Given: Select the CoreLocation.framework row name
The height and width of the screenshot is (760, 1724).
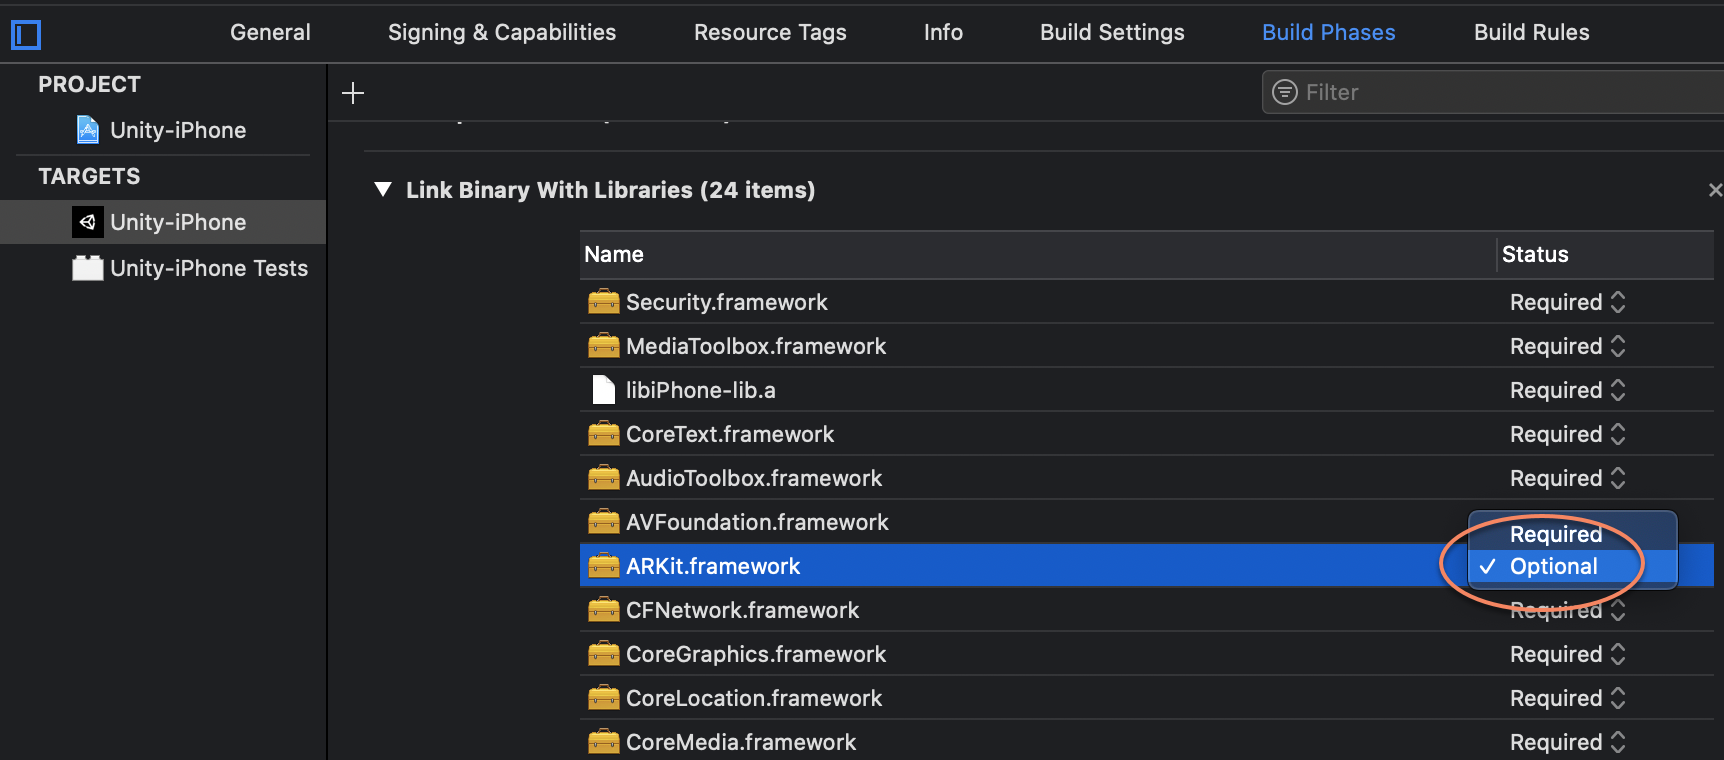Looking at the screenshot, I should 754,698.
